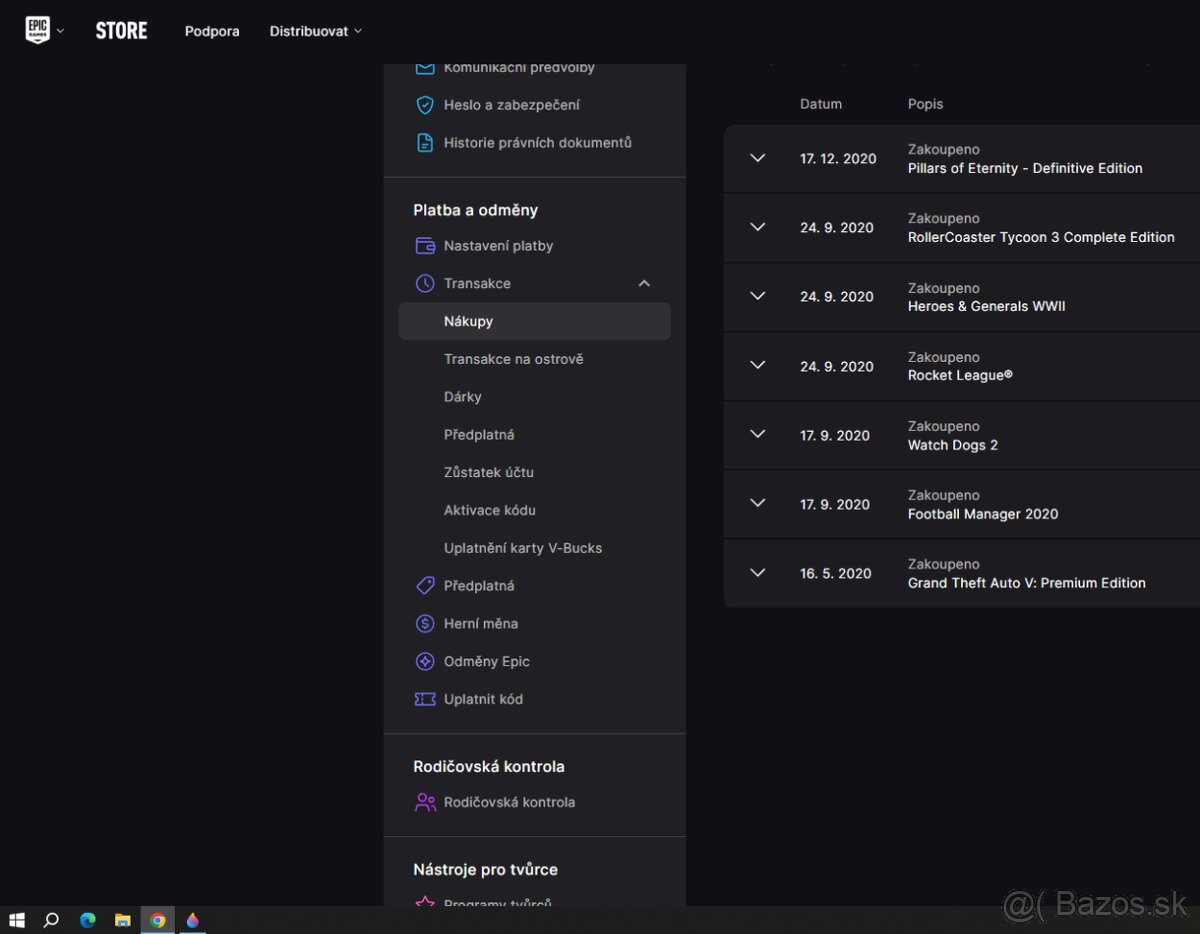Expand Grand Theft Auto V purchase row
This screenshot has width=1200, height=934.
757,573
